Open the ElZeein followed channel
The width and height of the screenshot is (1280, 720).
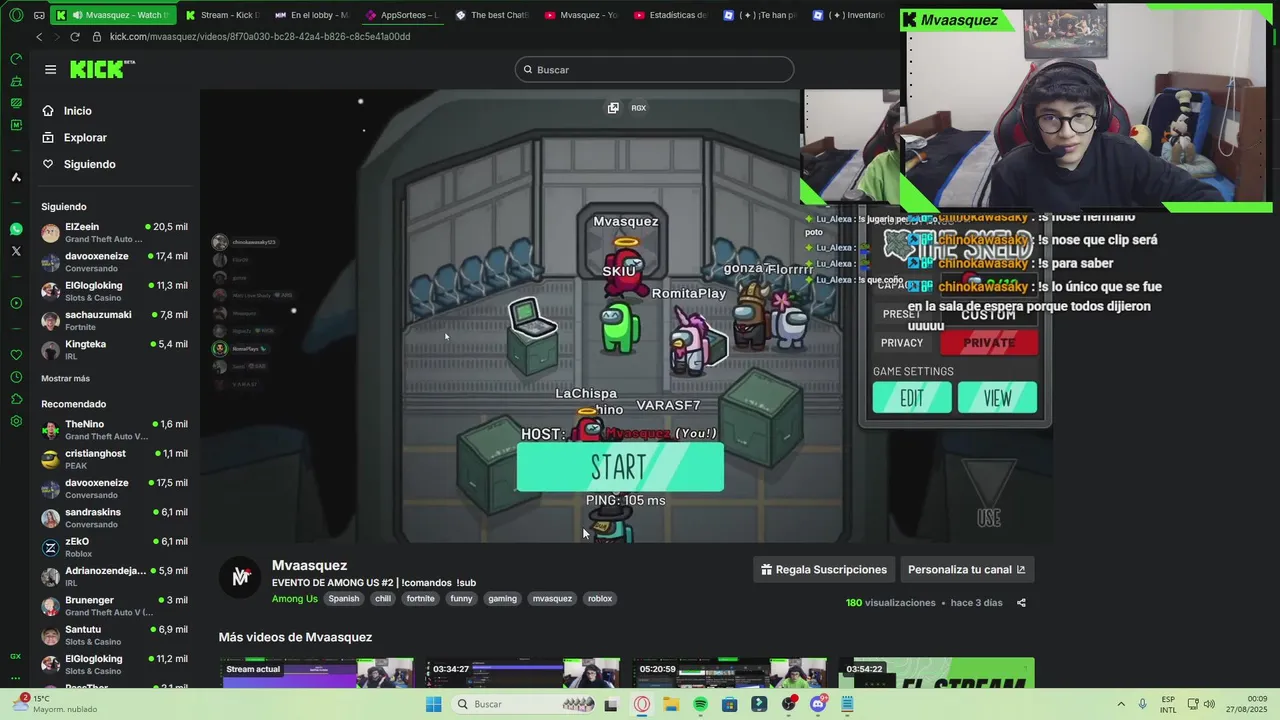[x=114, y=233]
